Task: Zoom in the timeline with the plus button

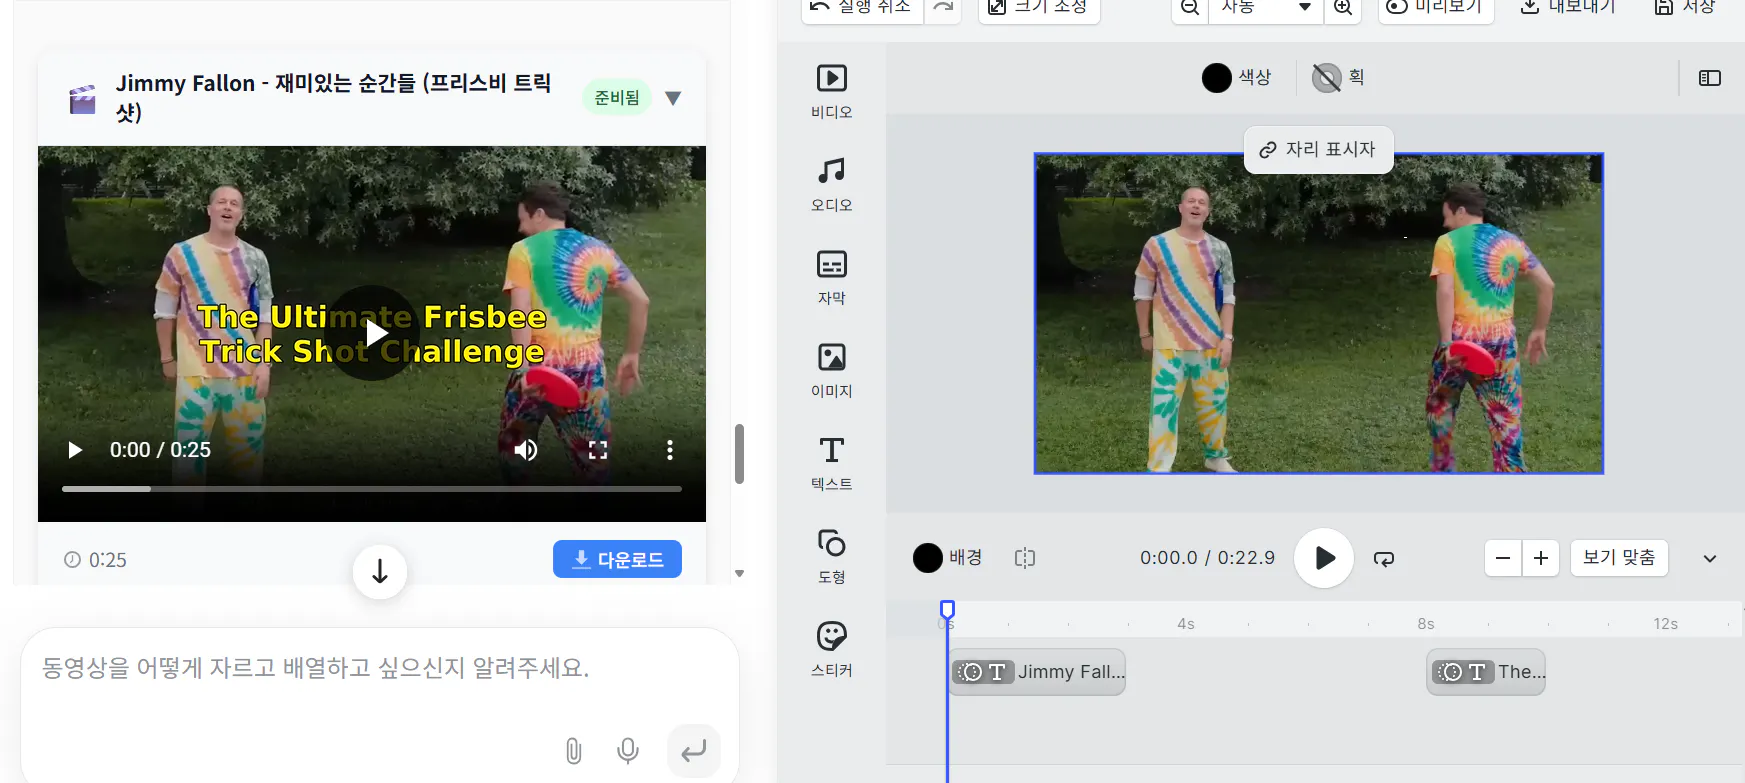Action: coord(1541,558)
